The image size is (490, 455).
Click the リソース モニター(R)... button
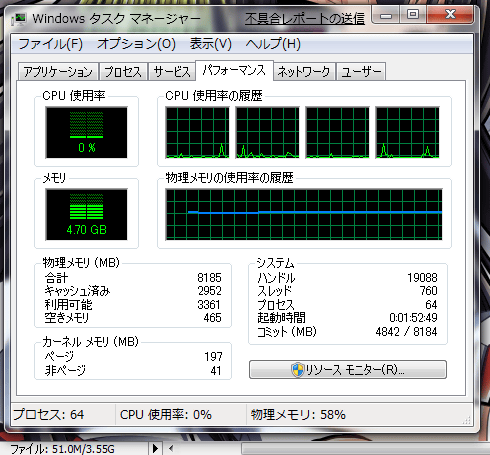coord(348,369)
